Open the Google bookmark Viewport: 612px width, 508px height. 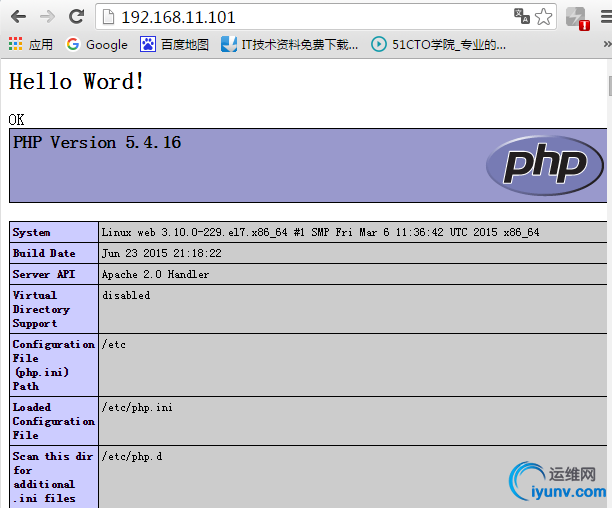tap(96, 44)
